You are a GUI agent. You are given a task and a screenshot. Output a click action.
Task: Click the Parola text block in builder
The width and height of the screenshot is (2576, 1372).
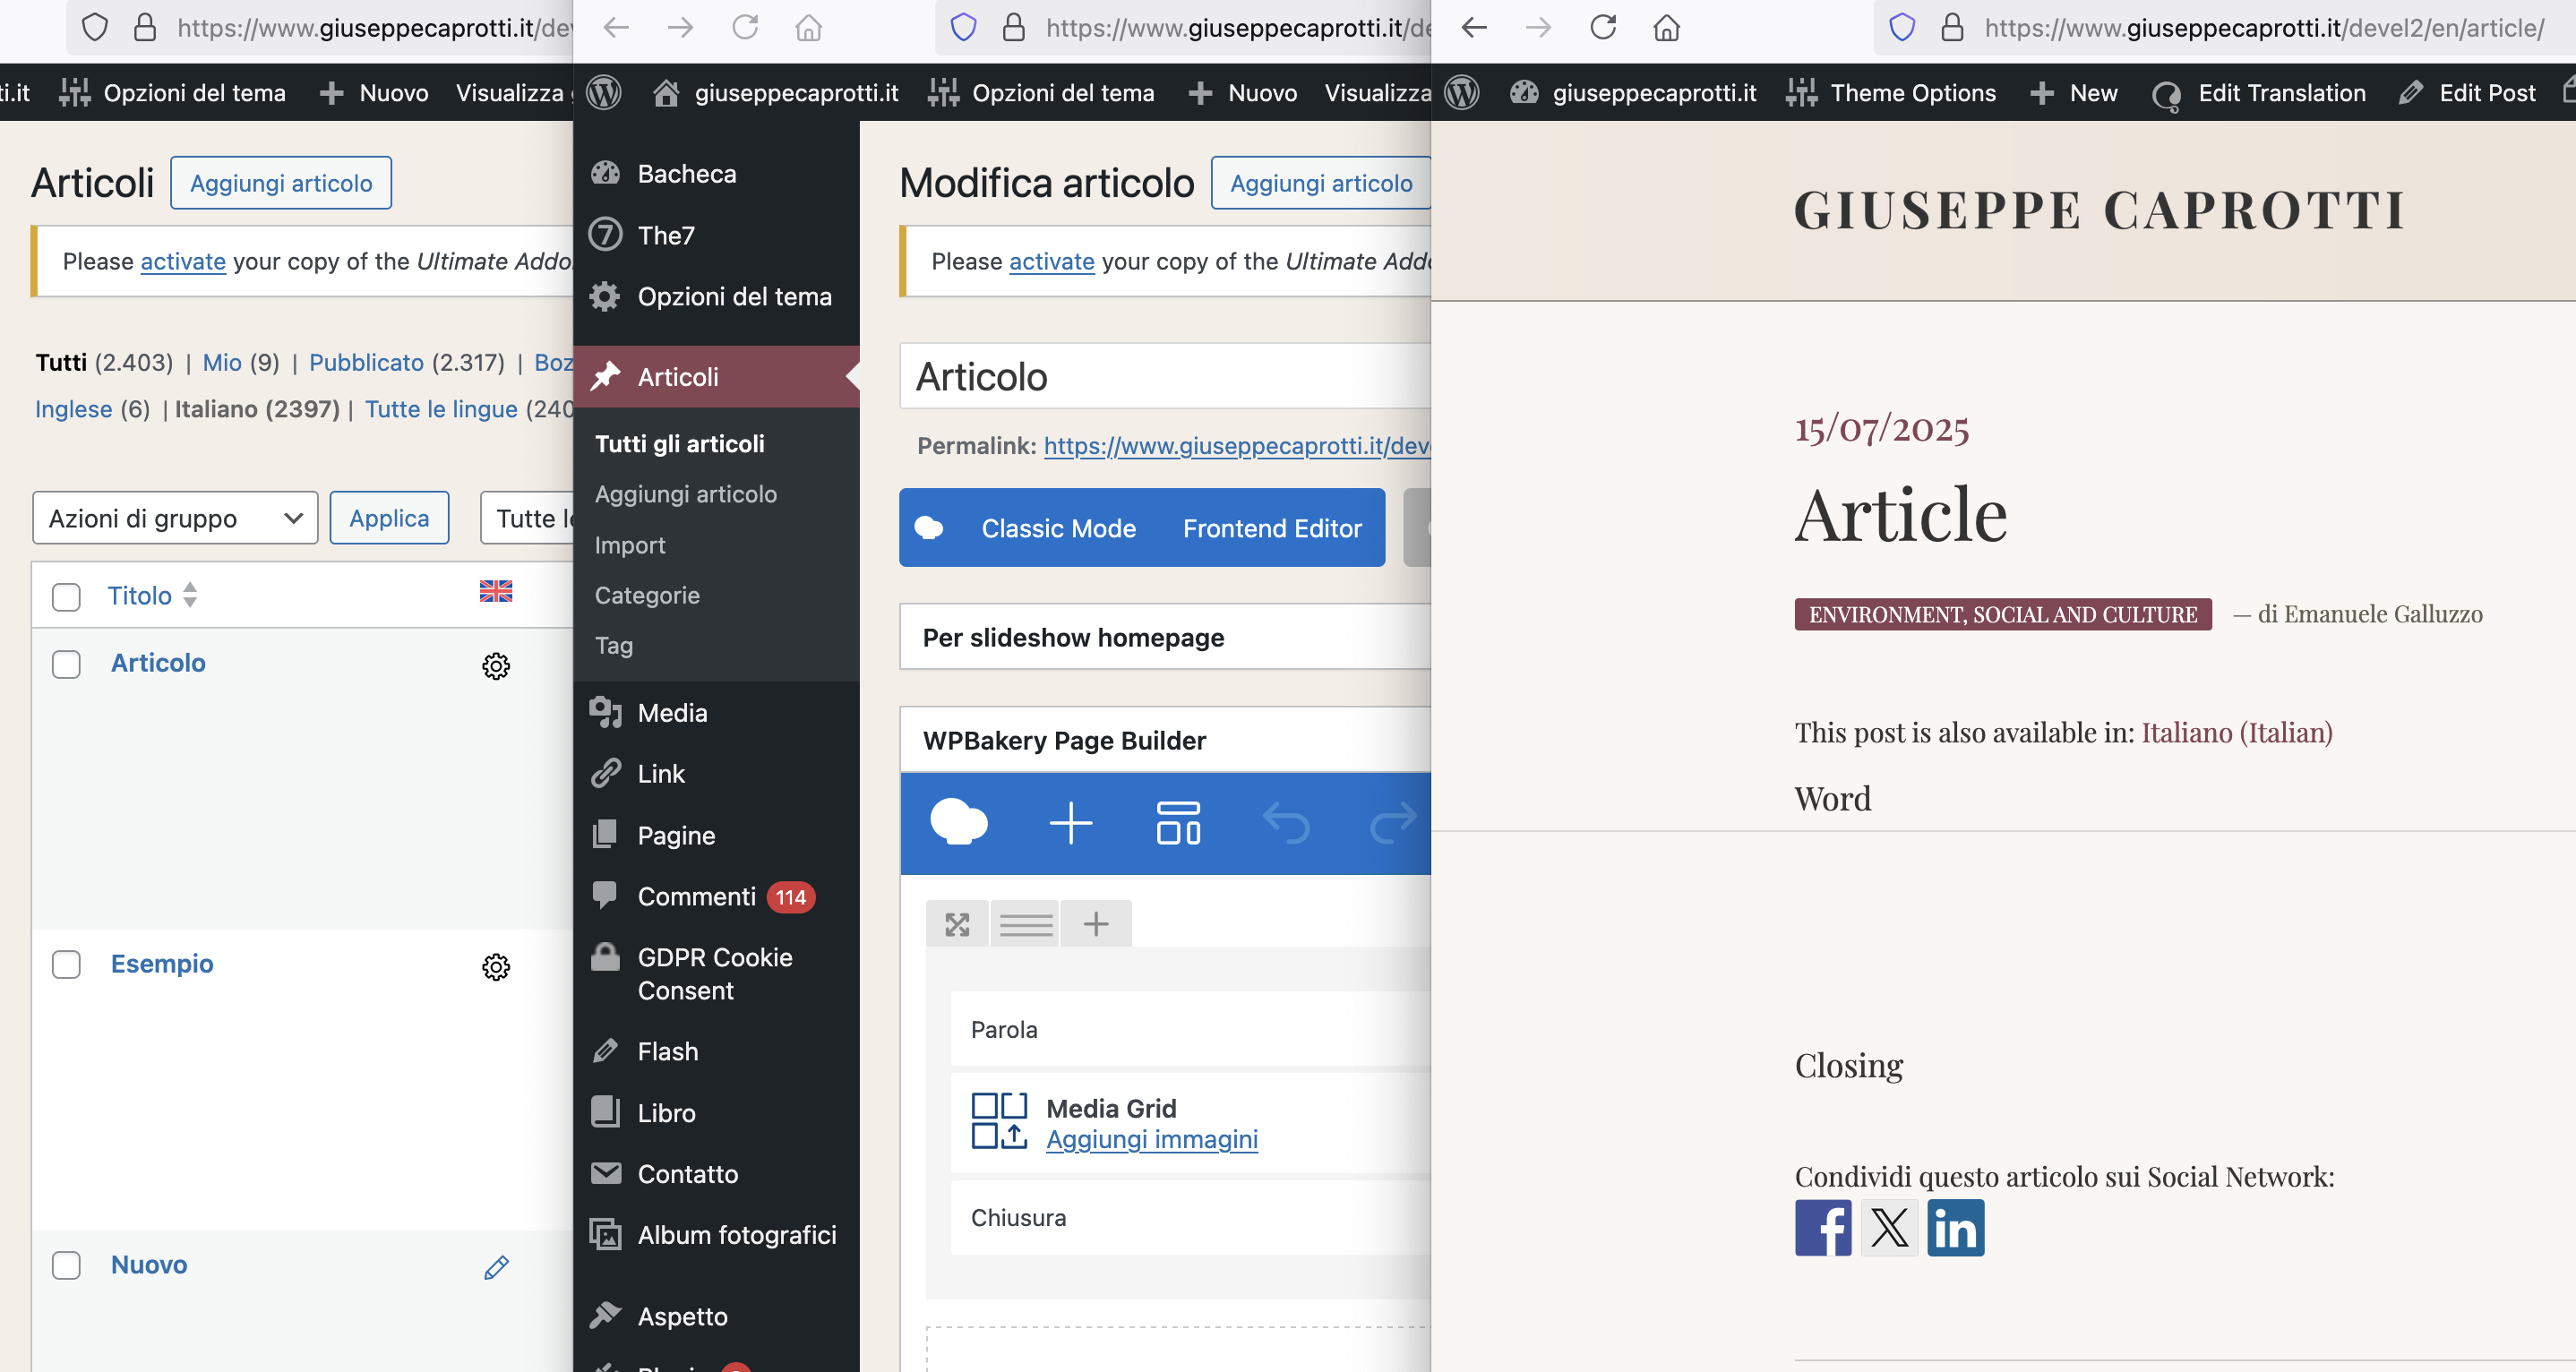click(1190, 1029)
